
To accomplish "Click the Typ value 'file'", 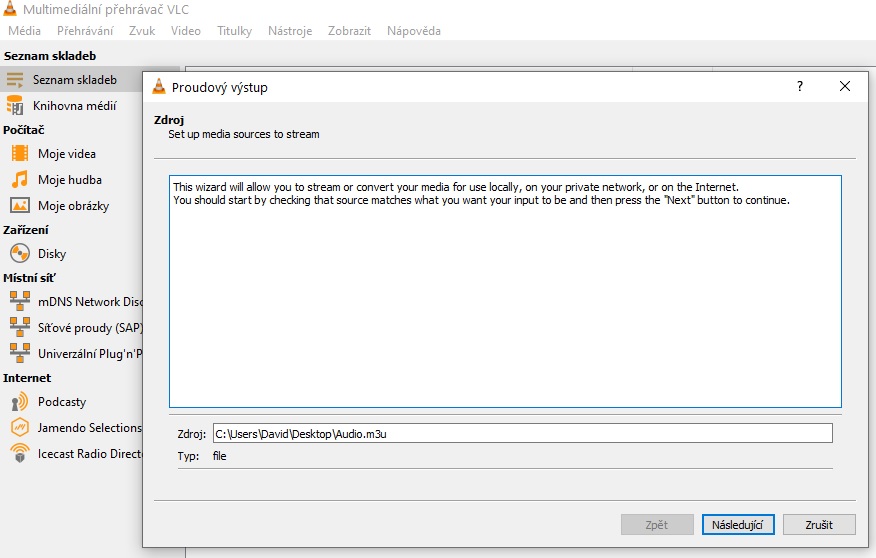I will pos(220,456).
